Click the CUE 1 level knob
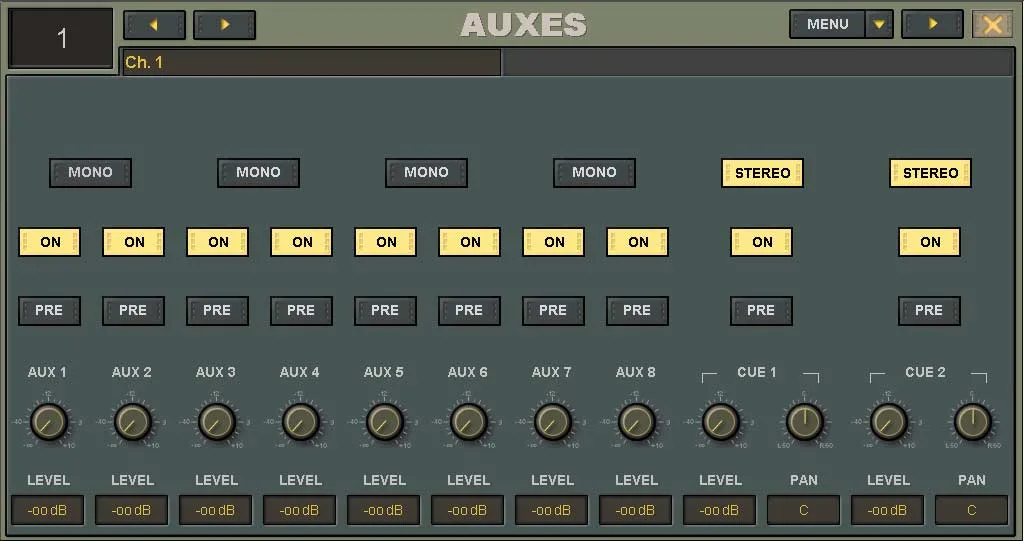 point(720,421)
